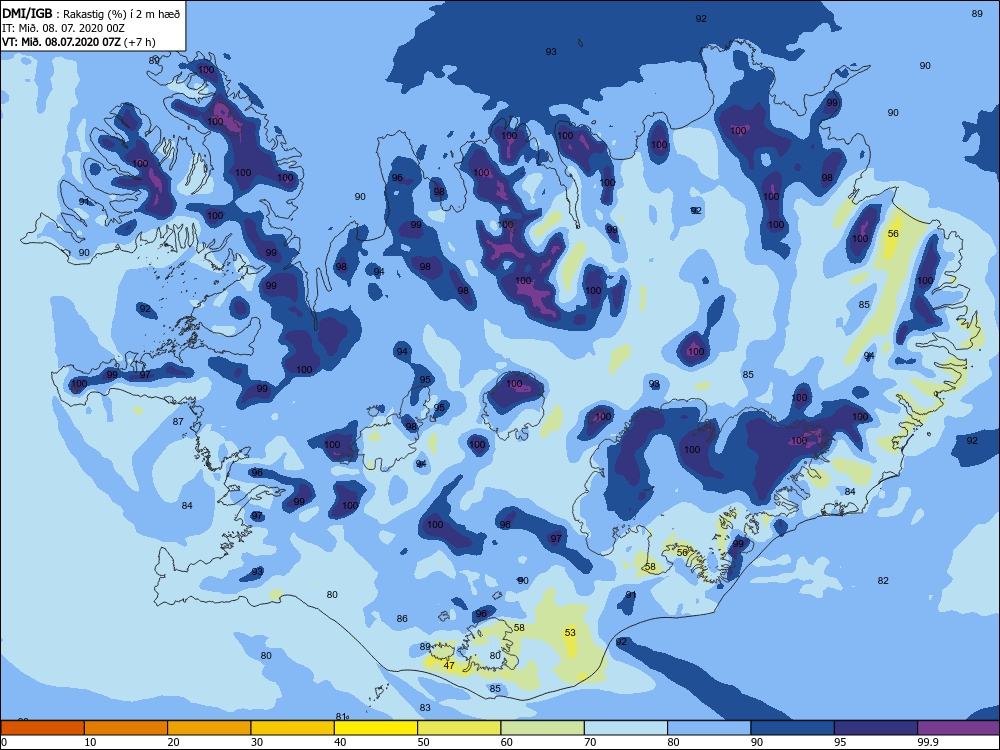Click the legend scale label 20
1000x750 pixels.
pos(173,742)
